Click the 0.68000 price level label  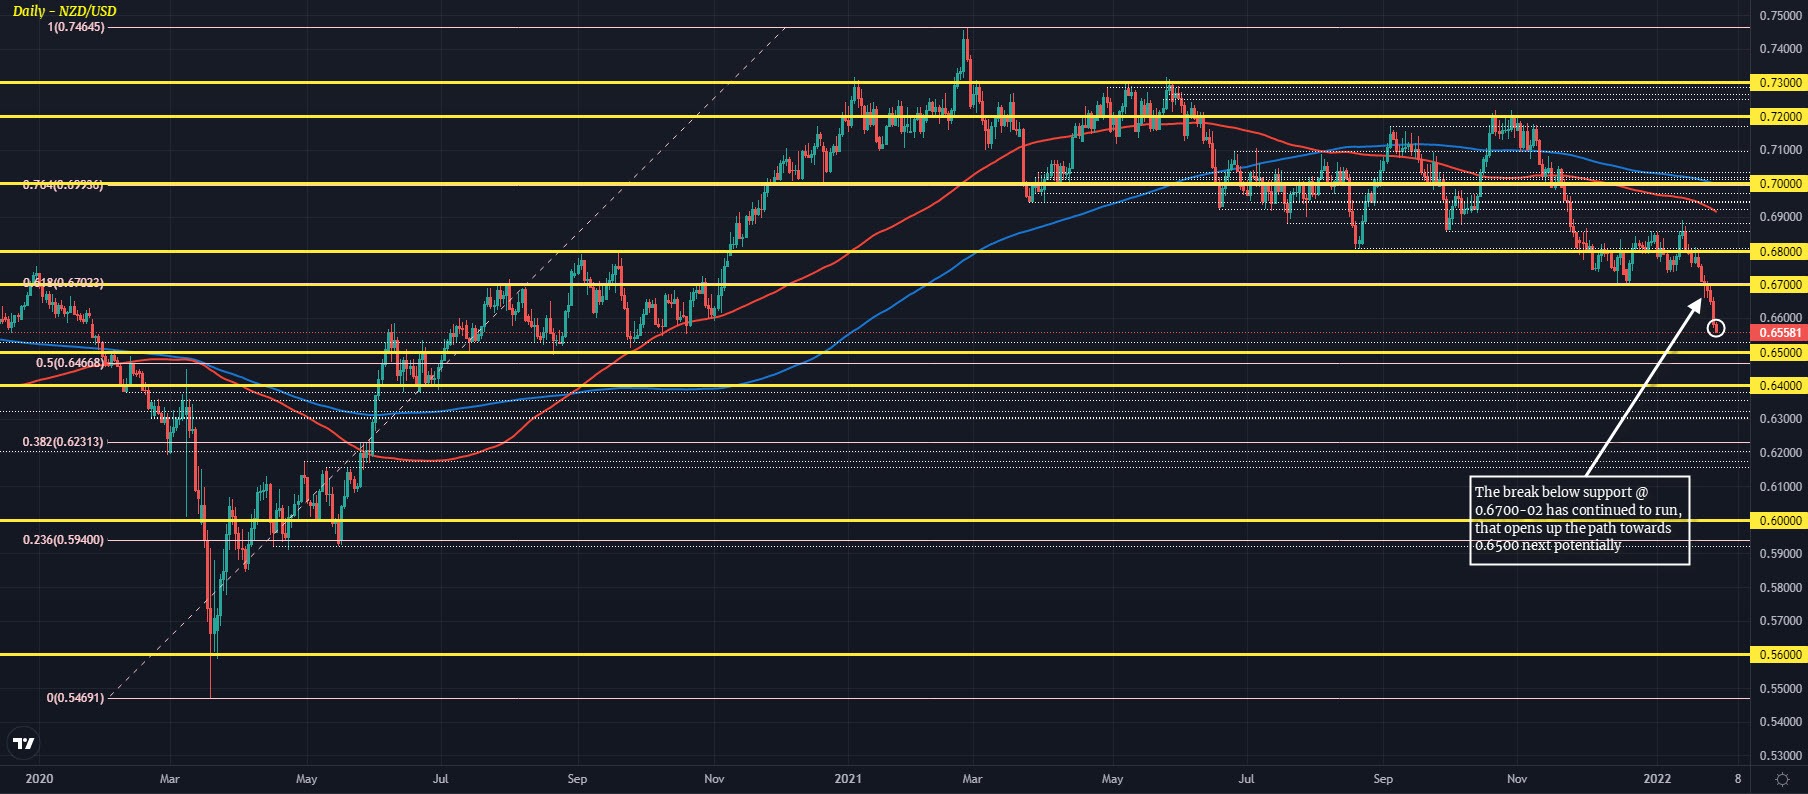pos(1778,251)
